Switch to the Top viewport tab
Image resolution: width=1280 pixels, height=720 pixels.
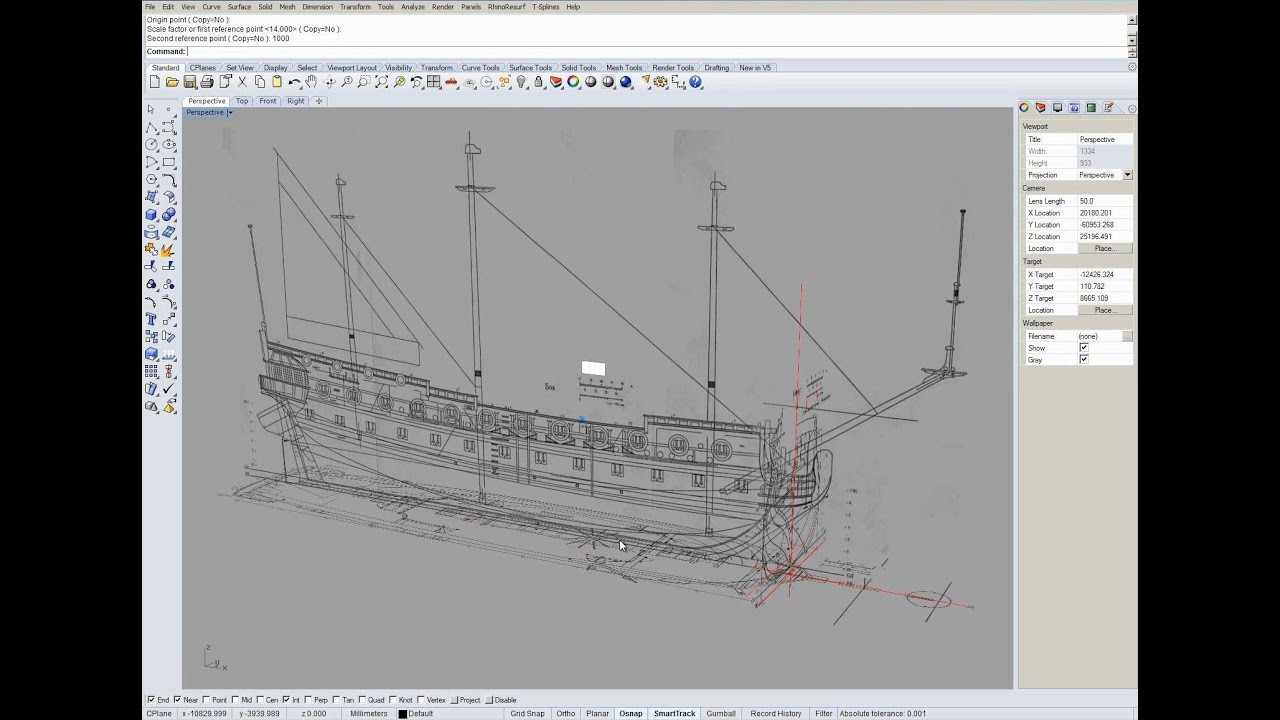point(242,101)
